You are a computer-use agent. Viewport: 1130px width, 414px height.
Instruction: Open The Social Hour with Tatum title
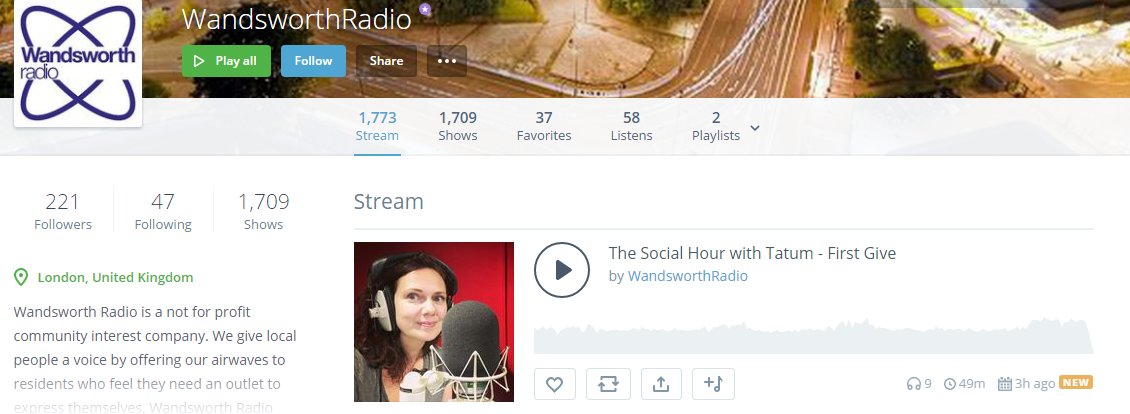click(752, 253)
